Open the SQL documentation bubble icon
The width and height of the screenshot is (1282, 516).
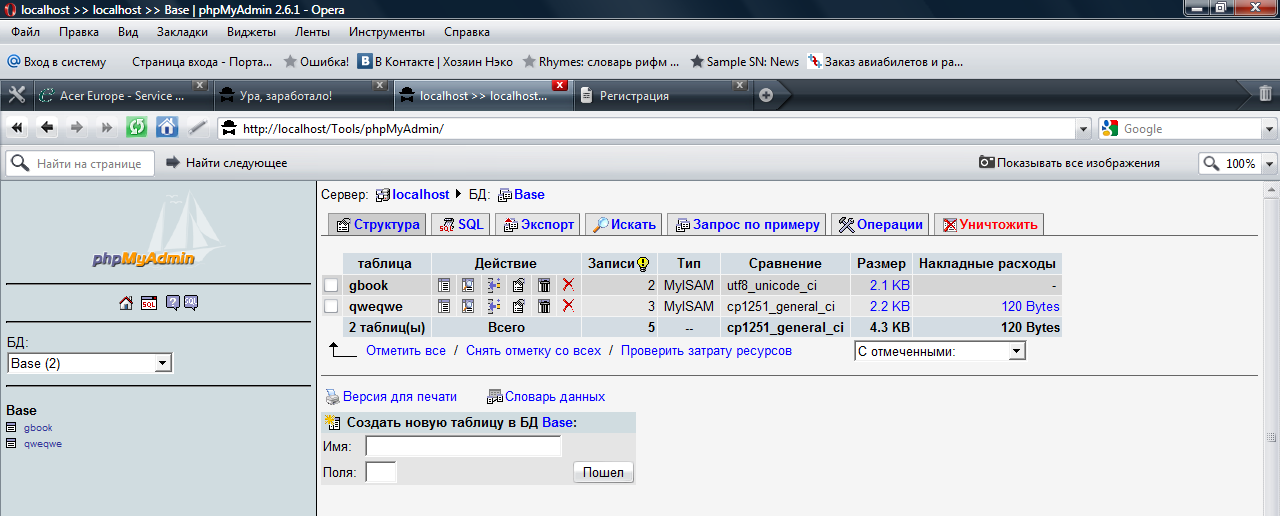[191, 302]
